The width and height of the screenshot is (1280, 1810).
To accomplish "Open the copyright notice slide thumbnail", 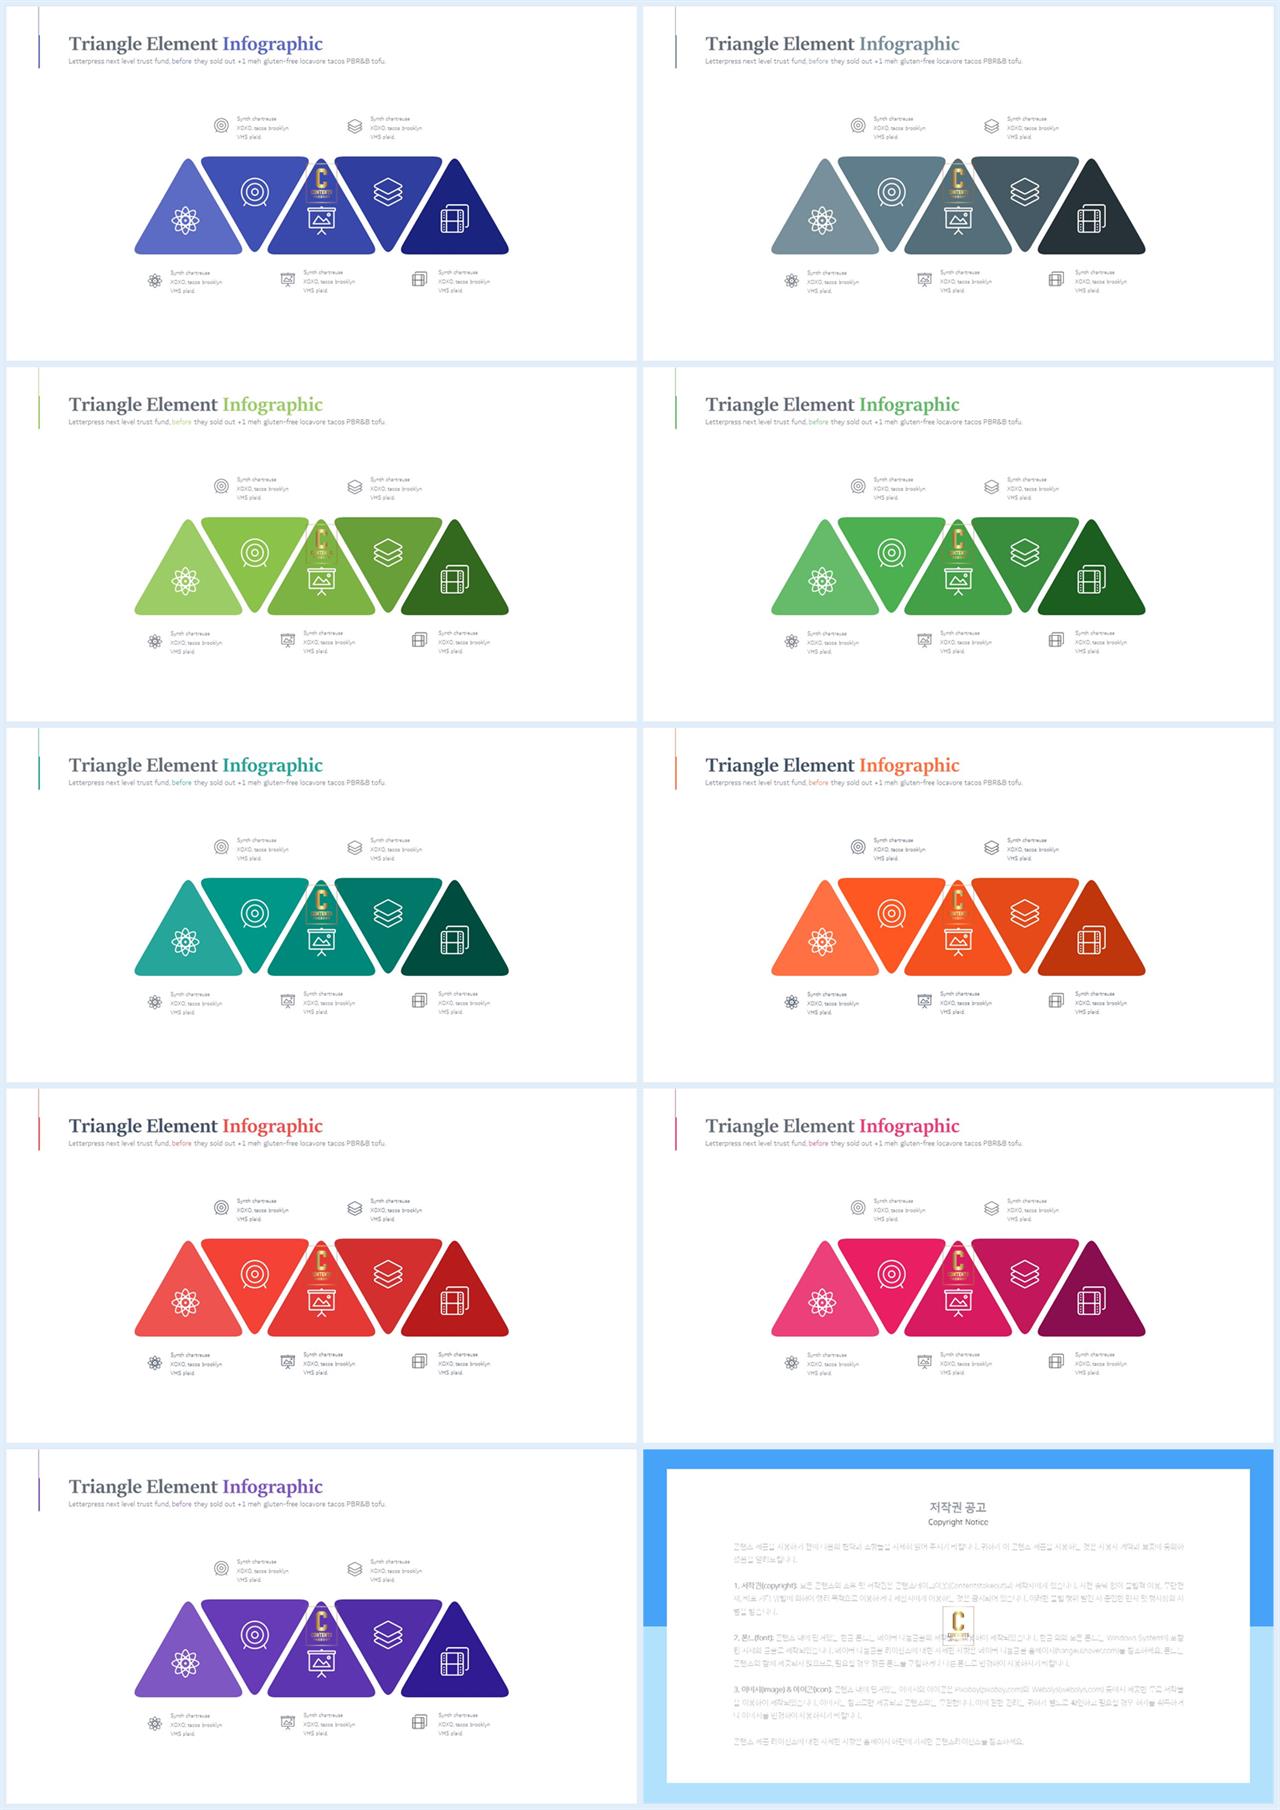I will [958, 1626].
